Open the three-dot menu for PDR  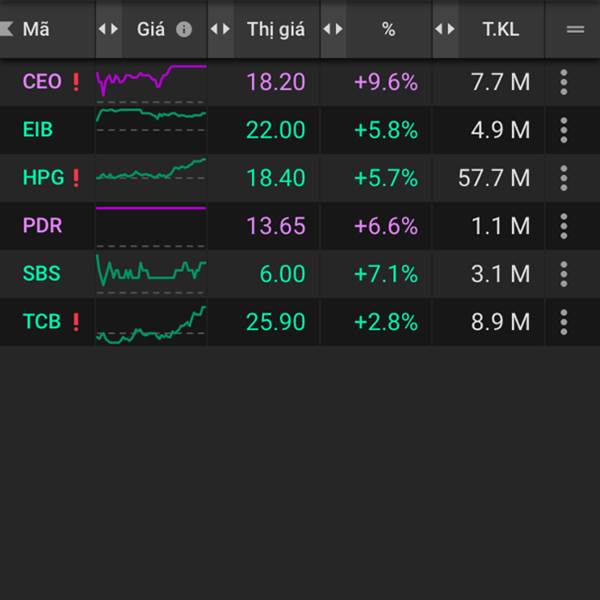pos(563,226)
